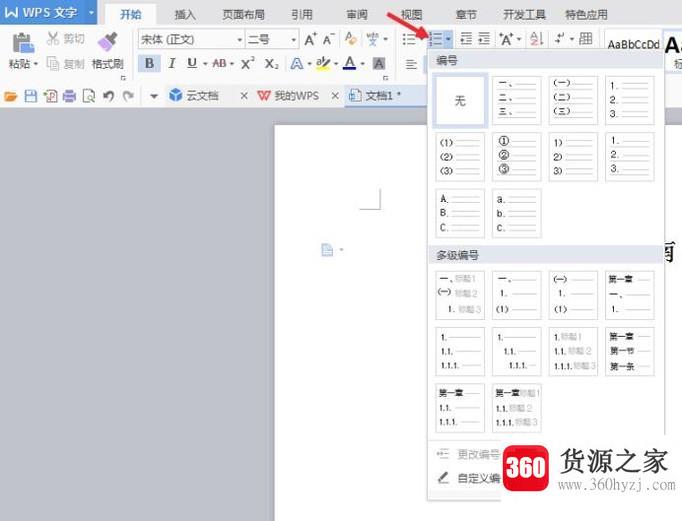Toggle character shading A button
682x521 pixels.
point(379,64)
